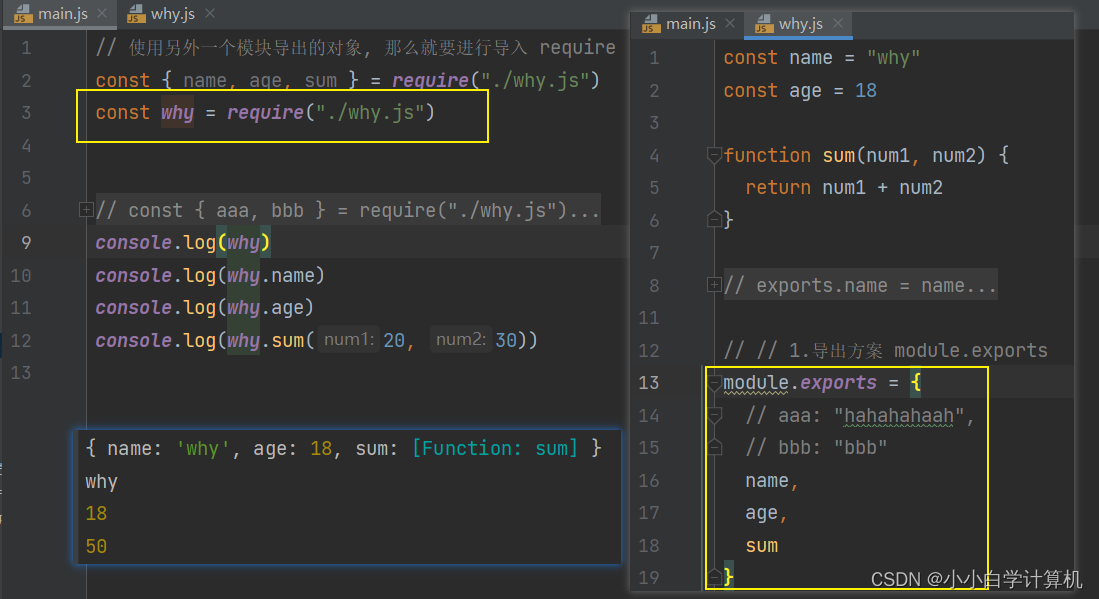Viewport: 1099px width, 599px height.
Task: Click comment text on line 1 of main.js
Action: 355,48
